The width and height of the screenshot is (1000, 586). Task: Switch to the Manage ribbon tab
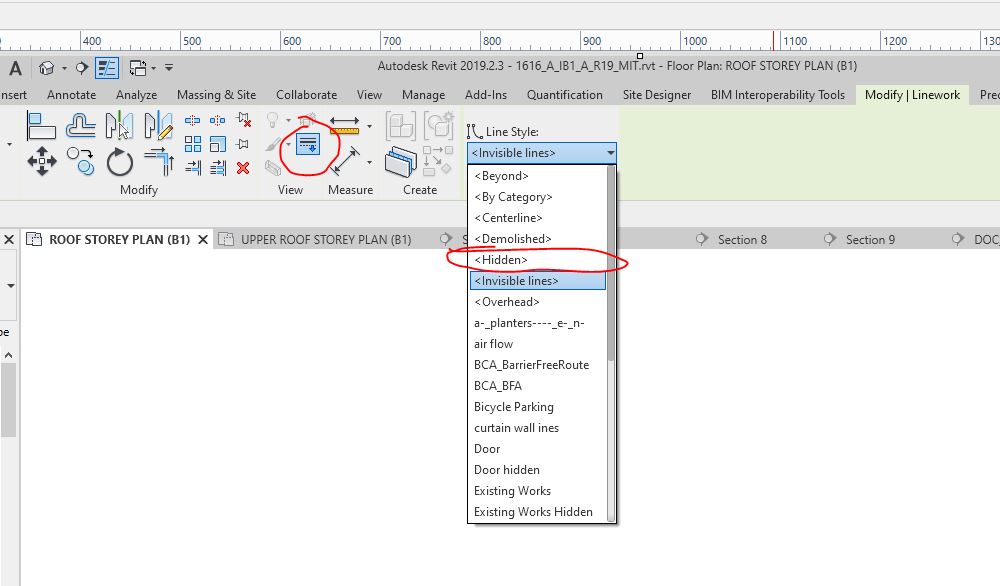423,94
